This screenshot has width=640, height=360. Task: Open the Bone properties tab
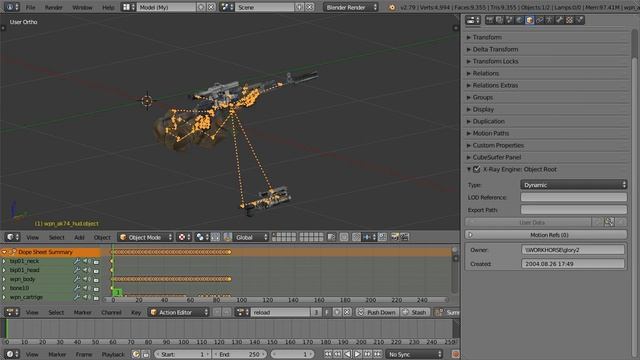tap(559, 20)
